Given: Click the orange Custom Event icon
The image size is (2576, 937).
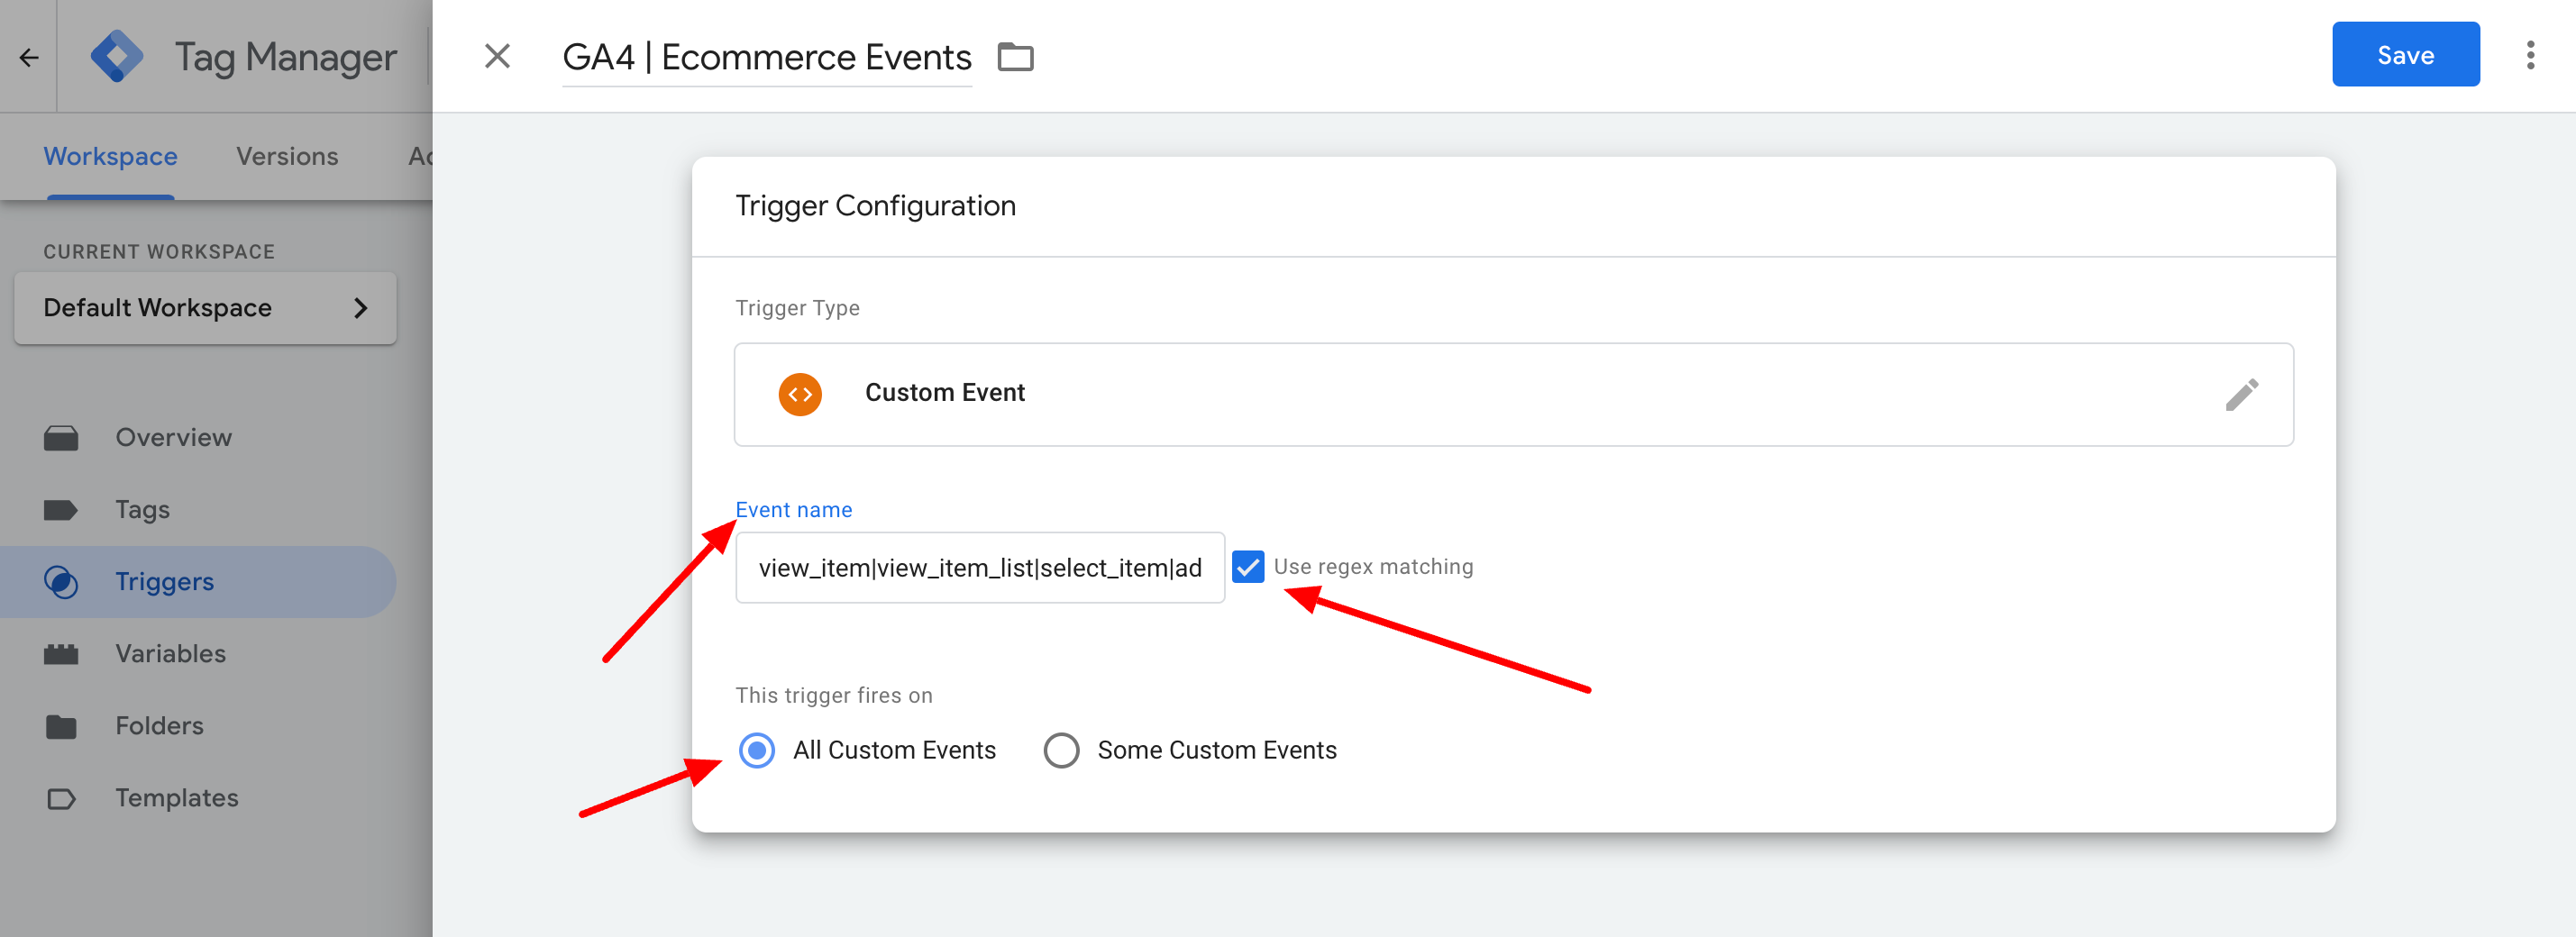Looking at the screenshot, I should coord(800,394).
